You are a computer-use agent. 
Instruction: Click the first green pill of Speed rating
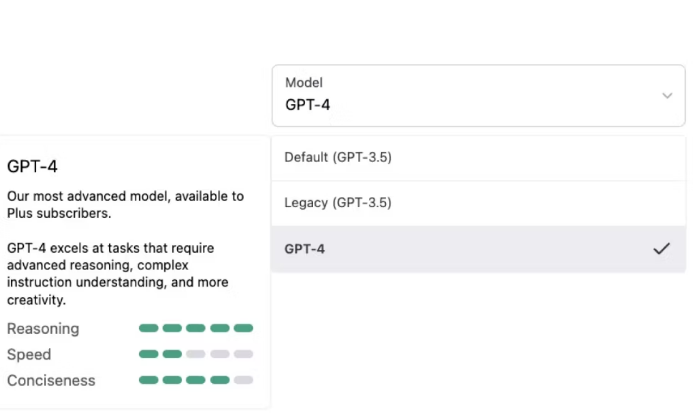(148, 354)
